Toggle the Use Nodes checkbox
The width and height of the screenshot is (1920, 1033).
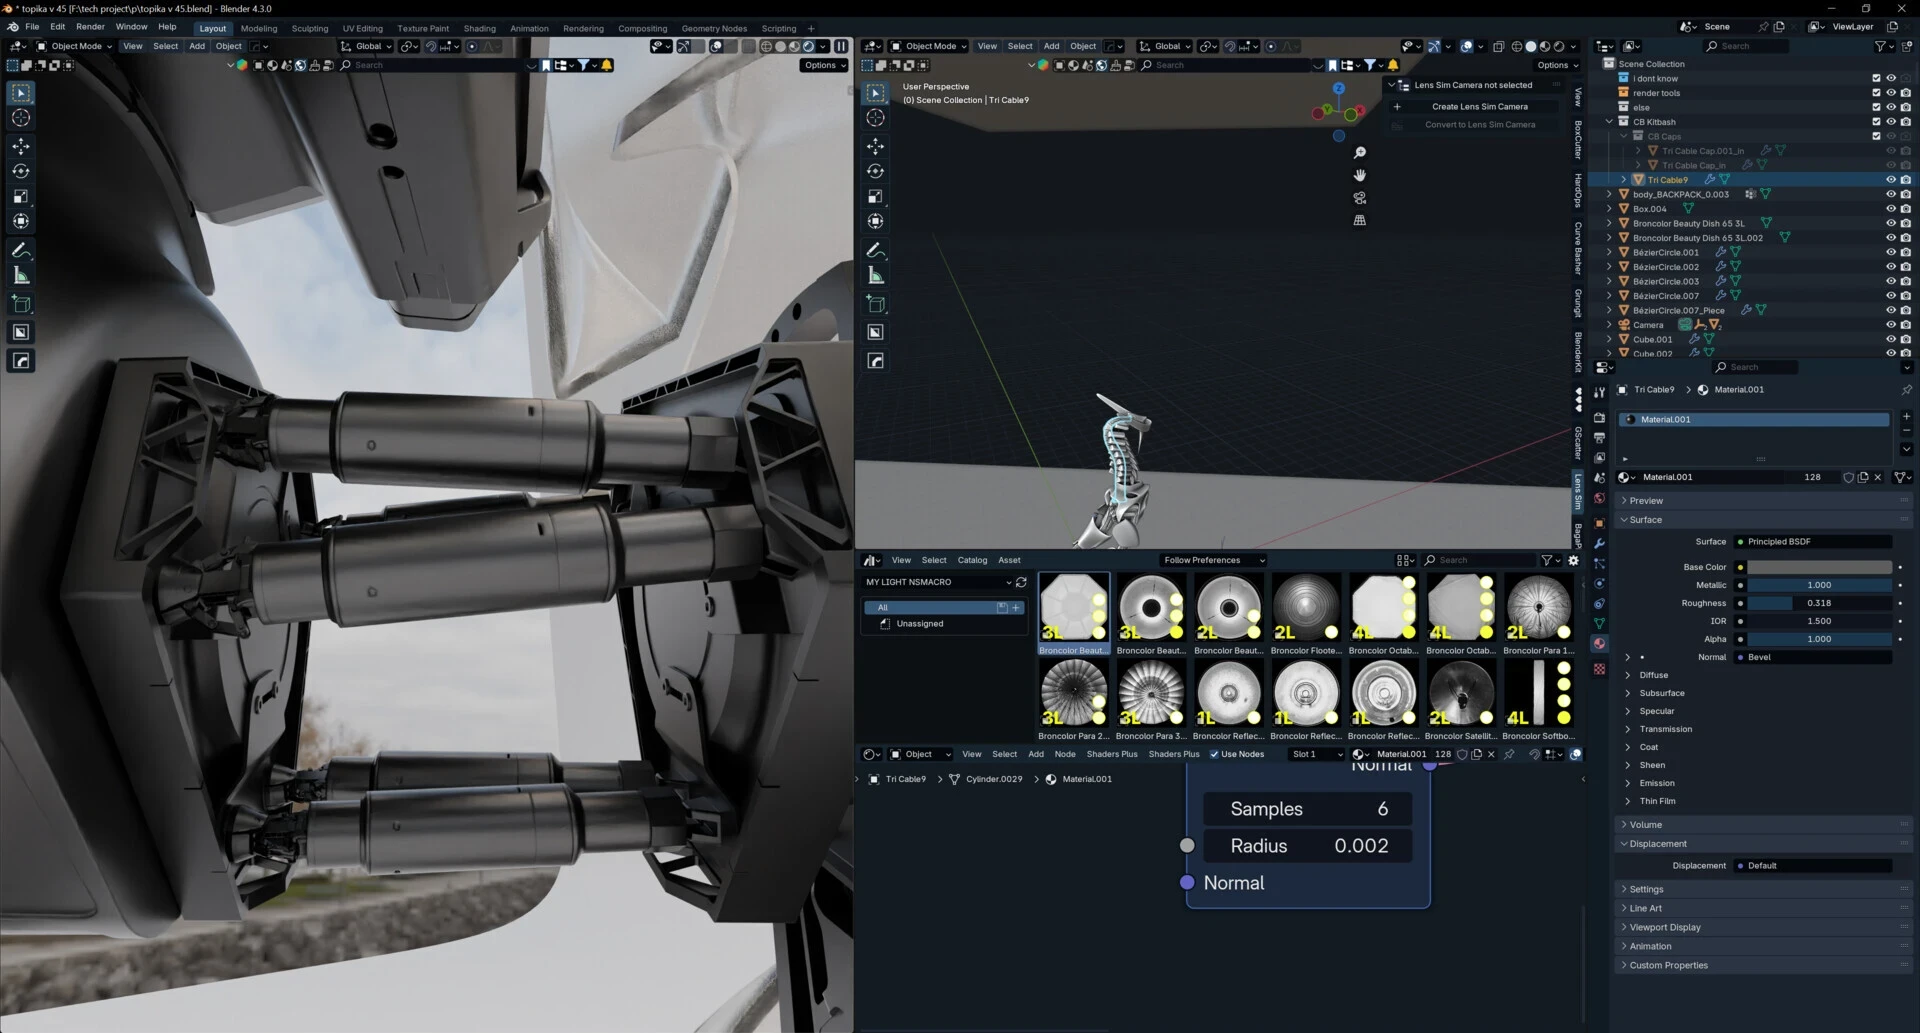click(1214, 754)
